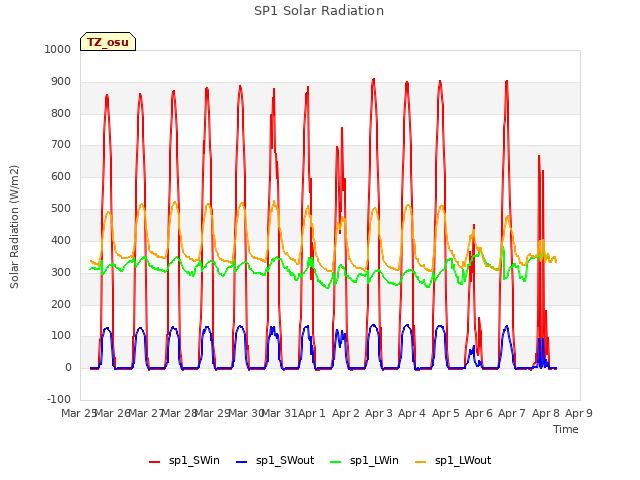The image size is (640, 480).
Task: Click the Apr 7 x-axis label
Action: click(x=511, y=413)
